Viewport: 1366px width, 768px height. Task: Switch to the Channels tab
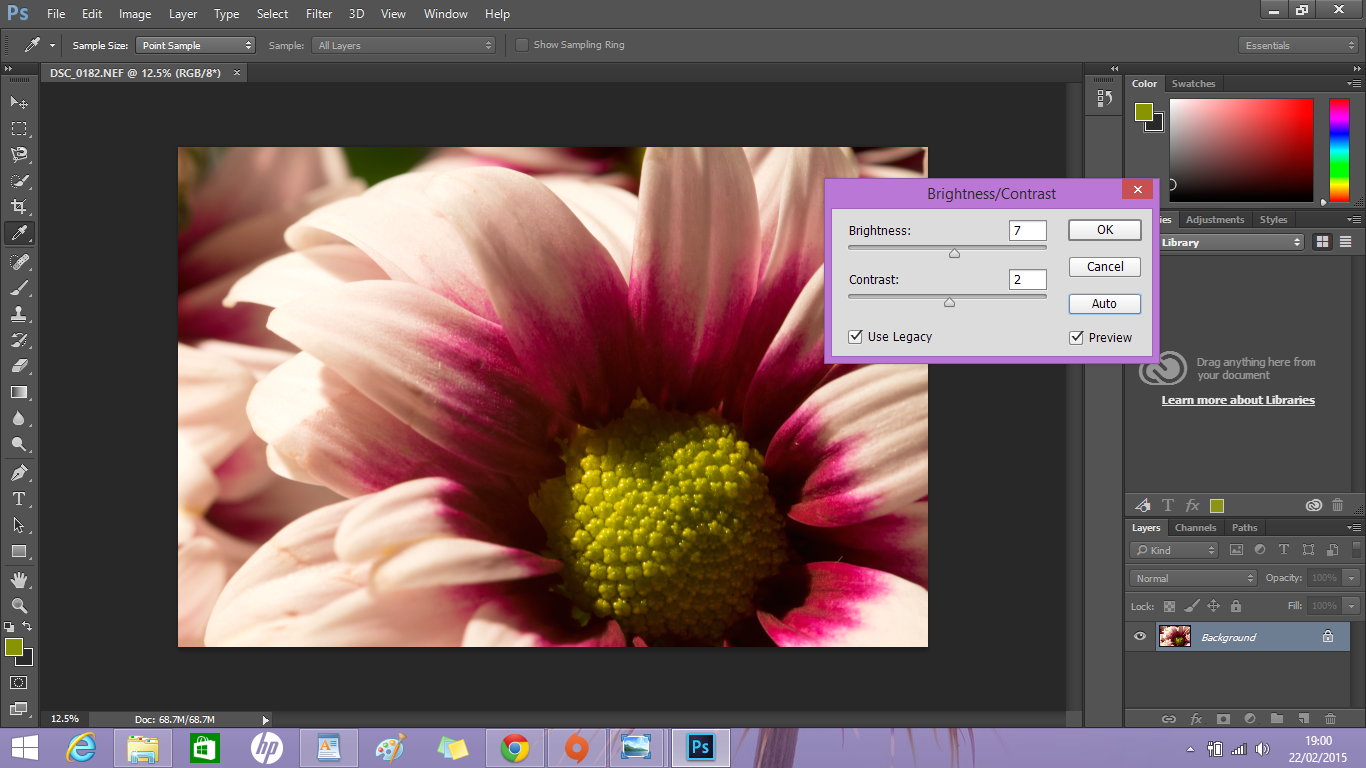1195,528
